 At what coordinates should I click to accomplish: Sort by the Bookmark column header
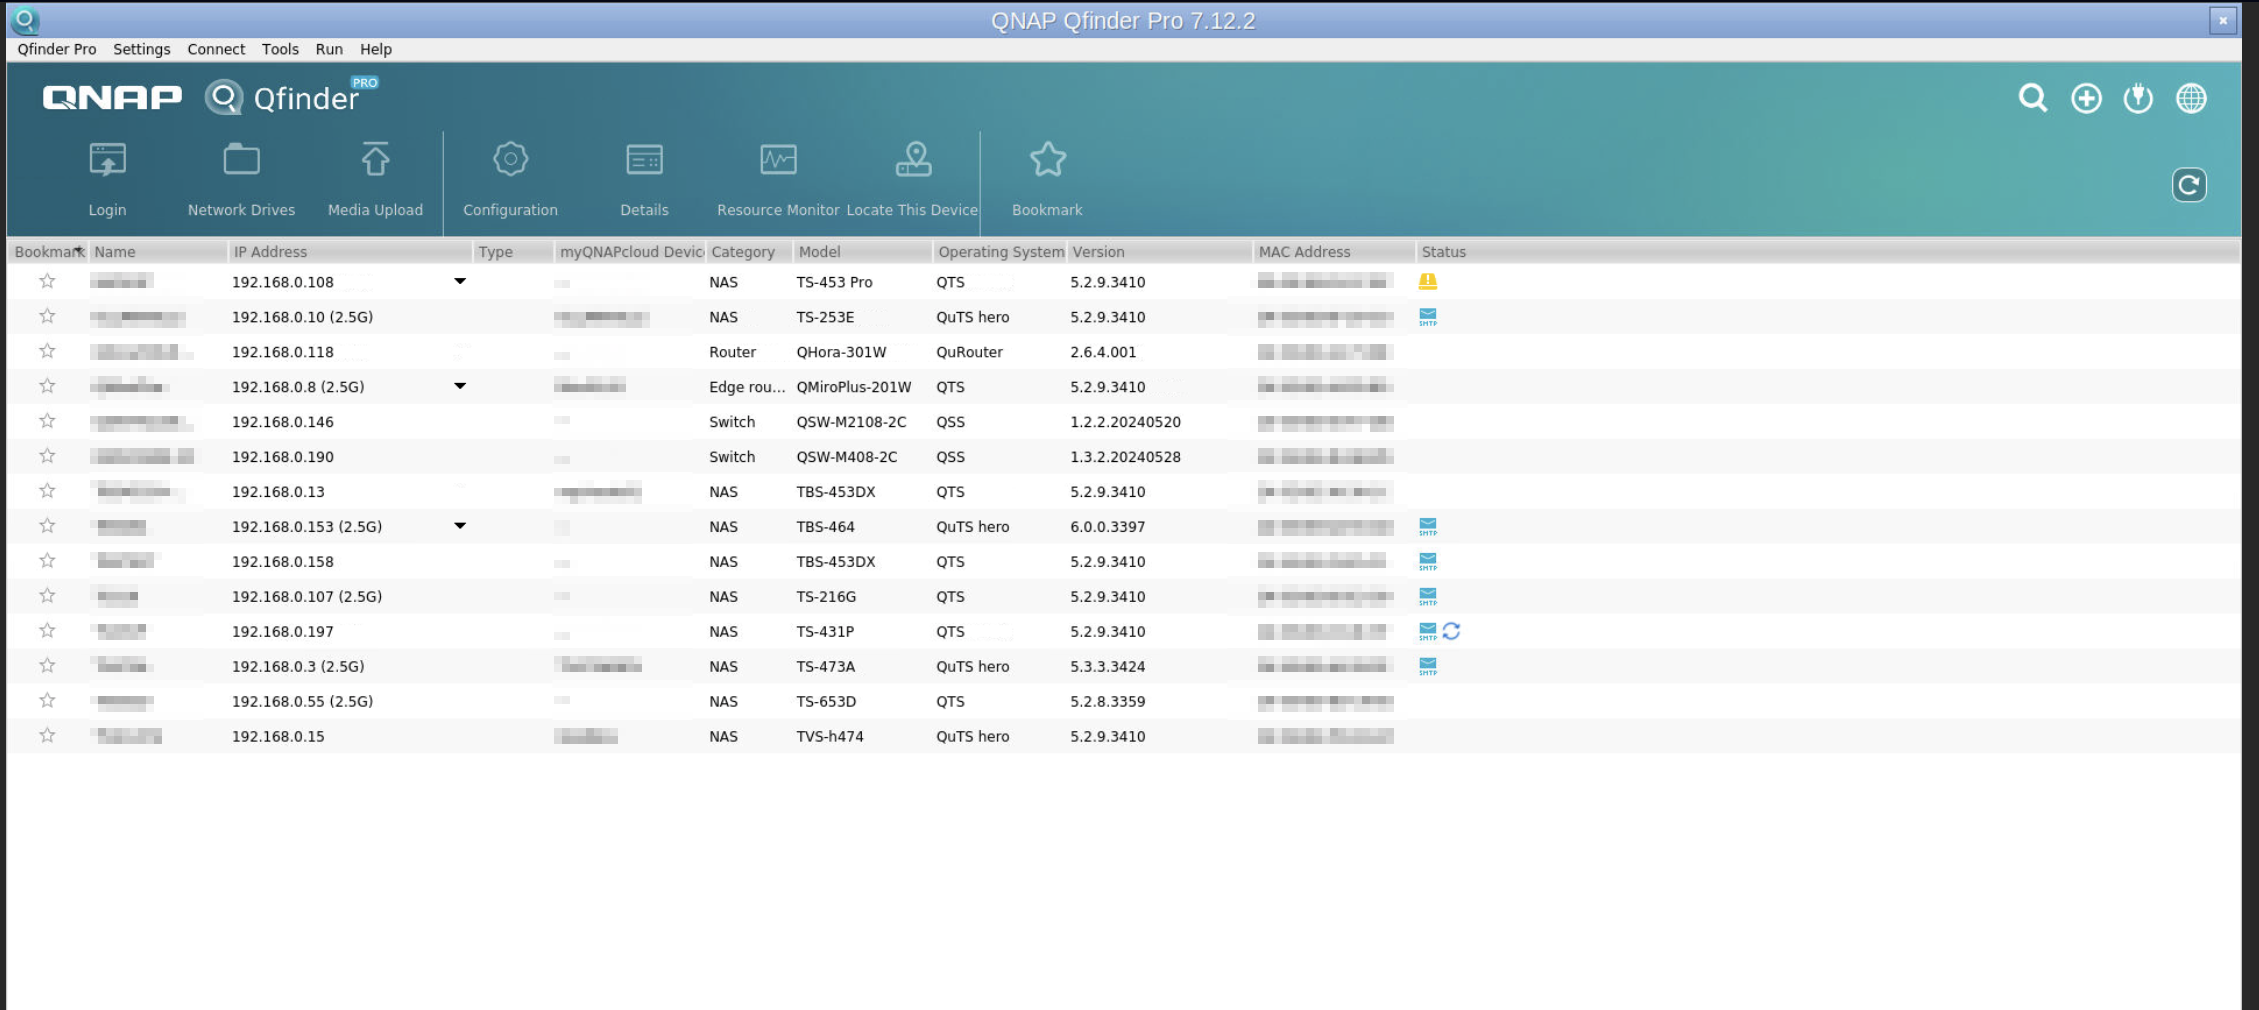48,252
